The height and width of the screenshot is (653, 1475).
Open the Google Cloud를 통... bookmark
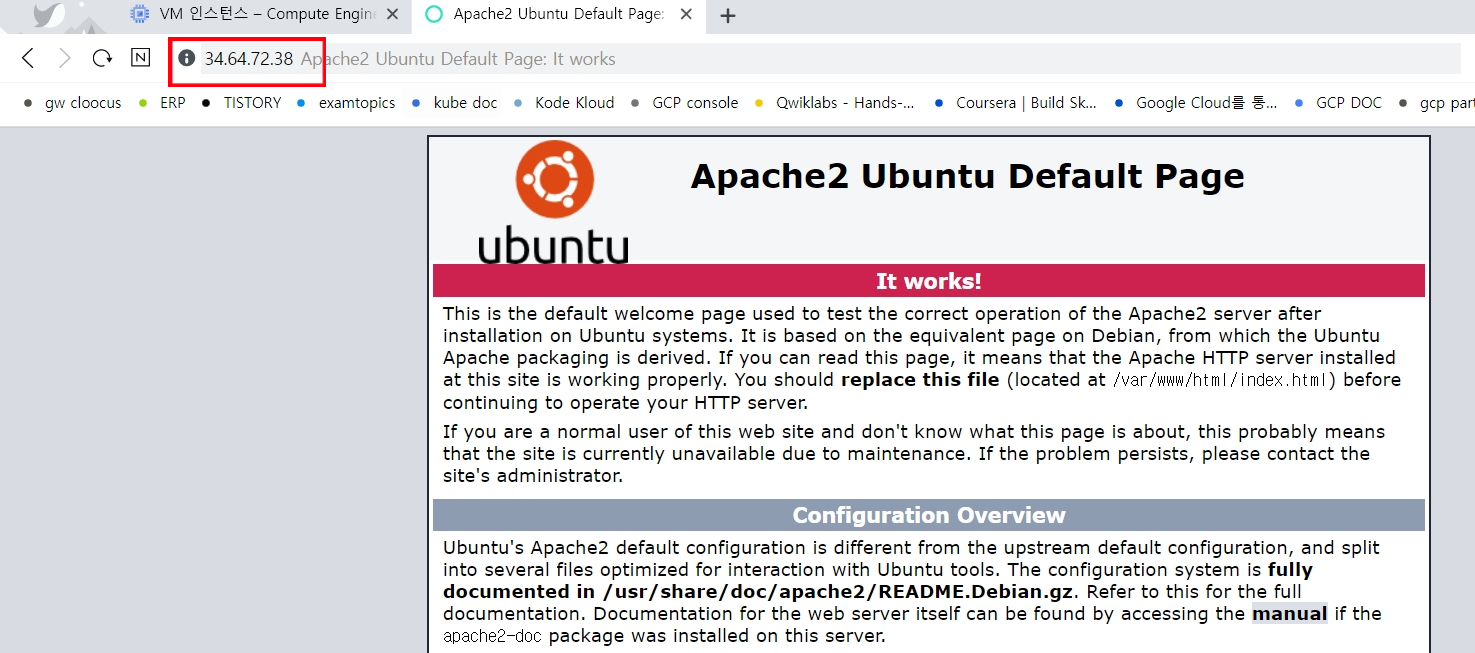click(1195, 103)
